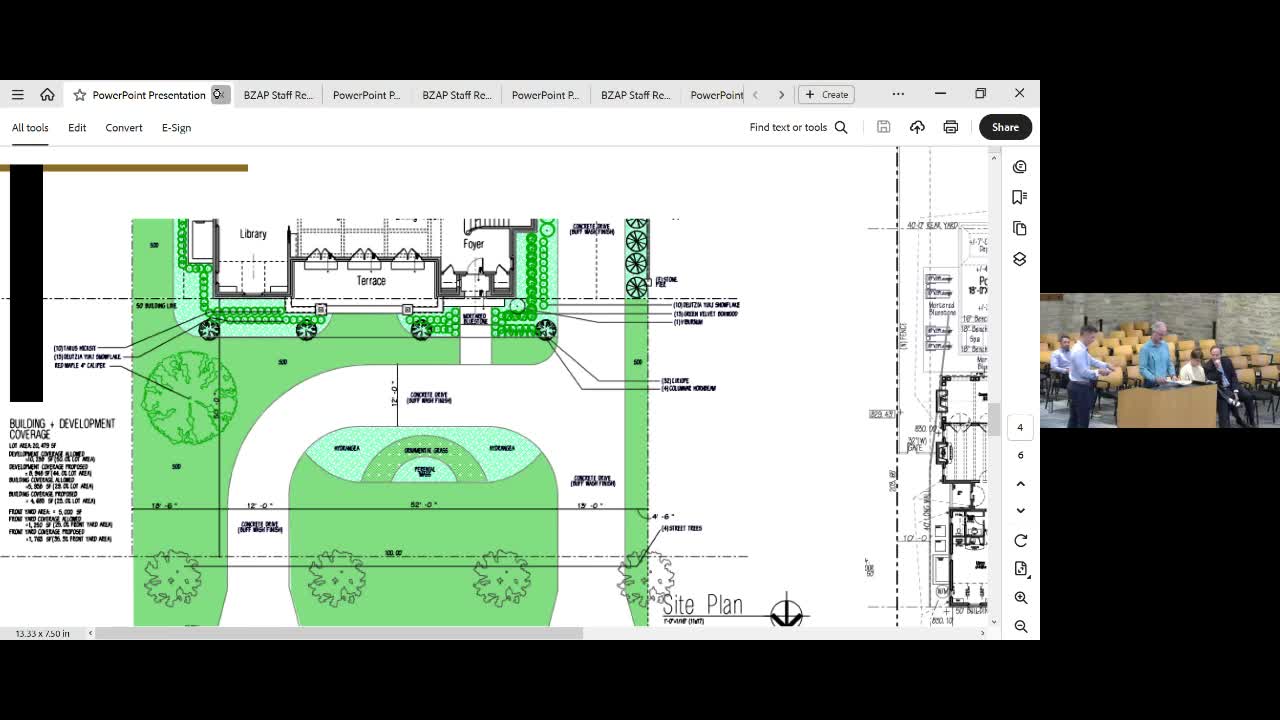Print the document
Viewport: 1280px width, 720px height.
[x=950, y=127]
